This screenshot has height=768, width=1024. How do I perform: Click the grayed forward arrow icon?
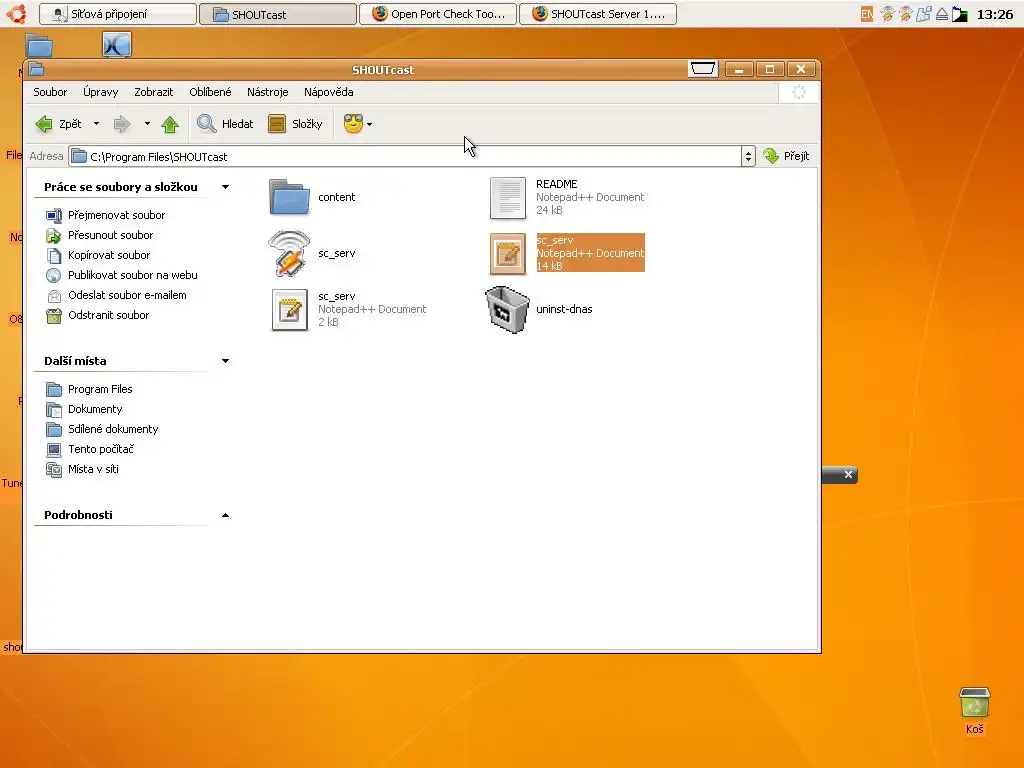tap(121, 124)
